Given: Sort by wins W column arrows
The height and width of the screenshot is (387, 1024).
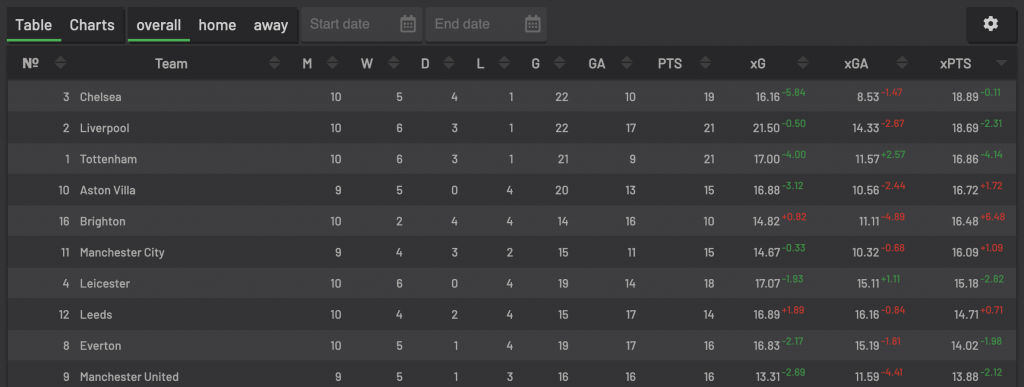Looking at the screenshot, I should pos(393,63).
